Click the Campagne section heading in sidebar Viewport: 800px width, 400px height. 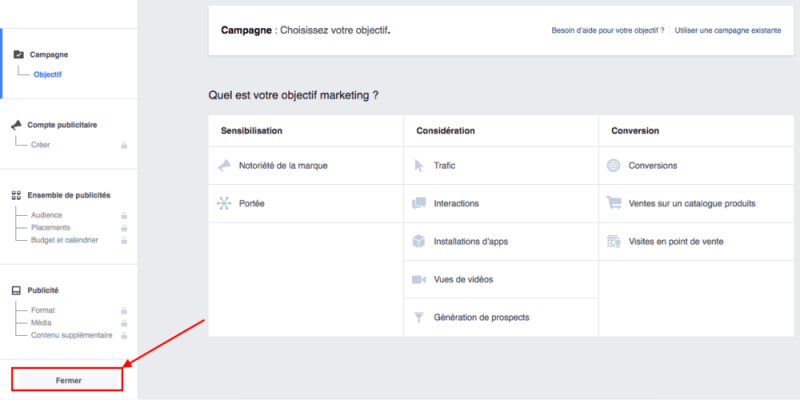(x=49, y=55)
